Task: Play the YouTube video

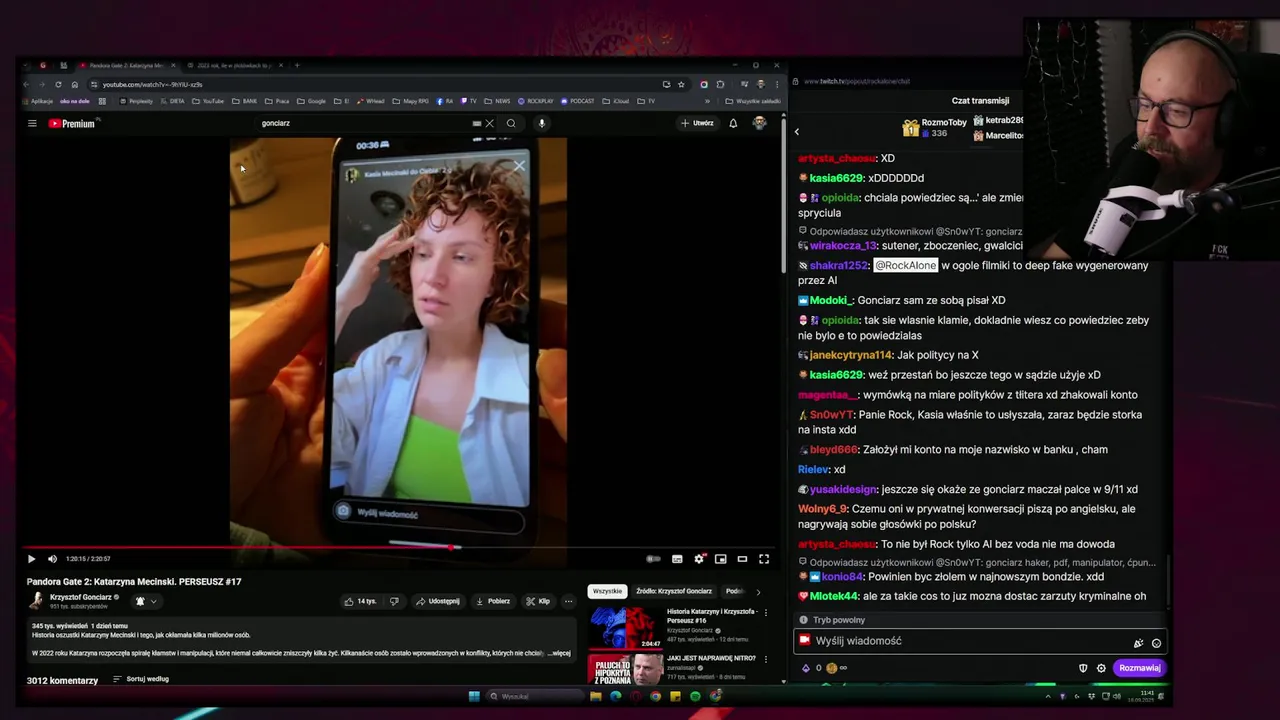Action: point(31,559)
